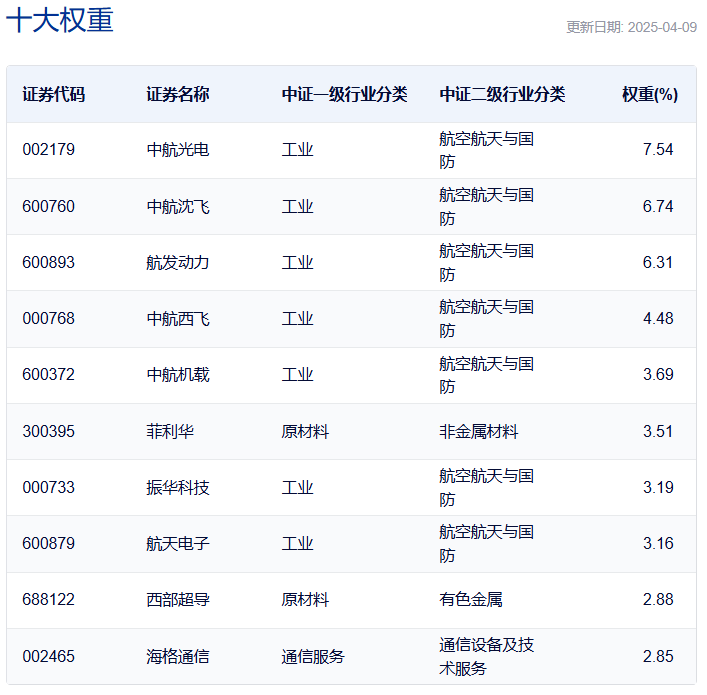Image resolution: width=707 pixels, height=695 pixels.
Task: Click the 中证一级行业分类 column header
Action: [344, 94]
